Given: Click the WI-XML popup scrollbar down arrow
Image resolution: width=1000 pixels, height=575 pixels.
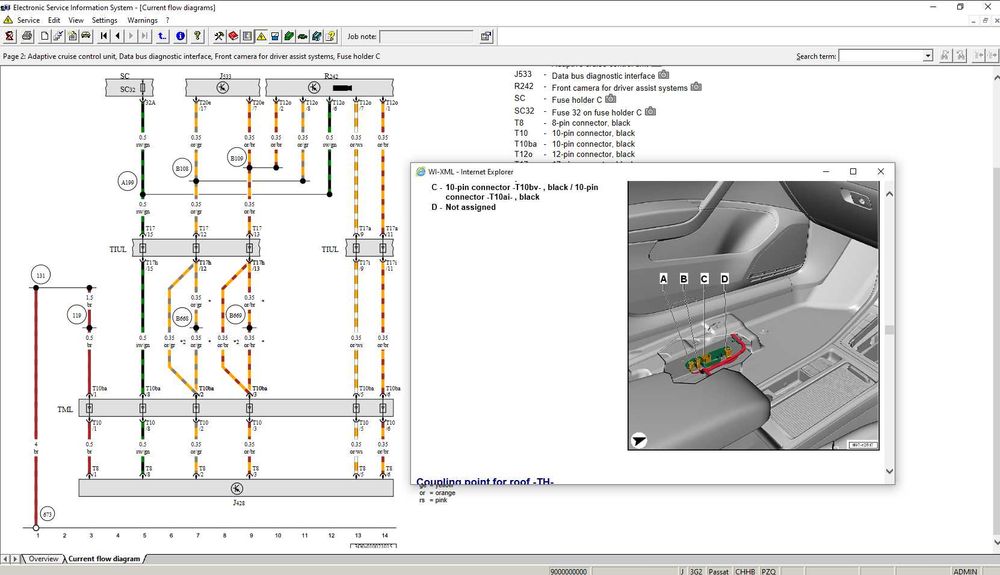Looking at the screenshot, I should coord(889,471).
